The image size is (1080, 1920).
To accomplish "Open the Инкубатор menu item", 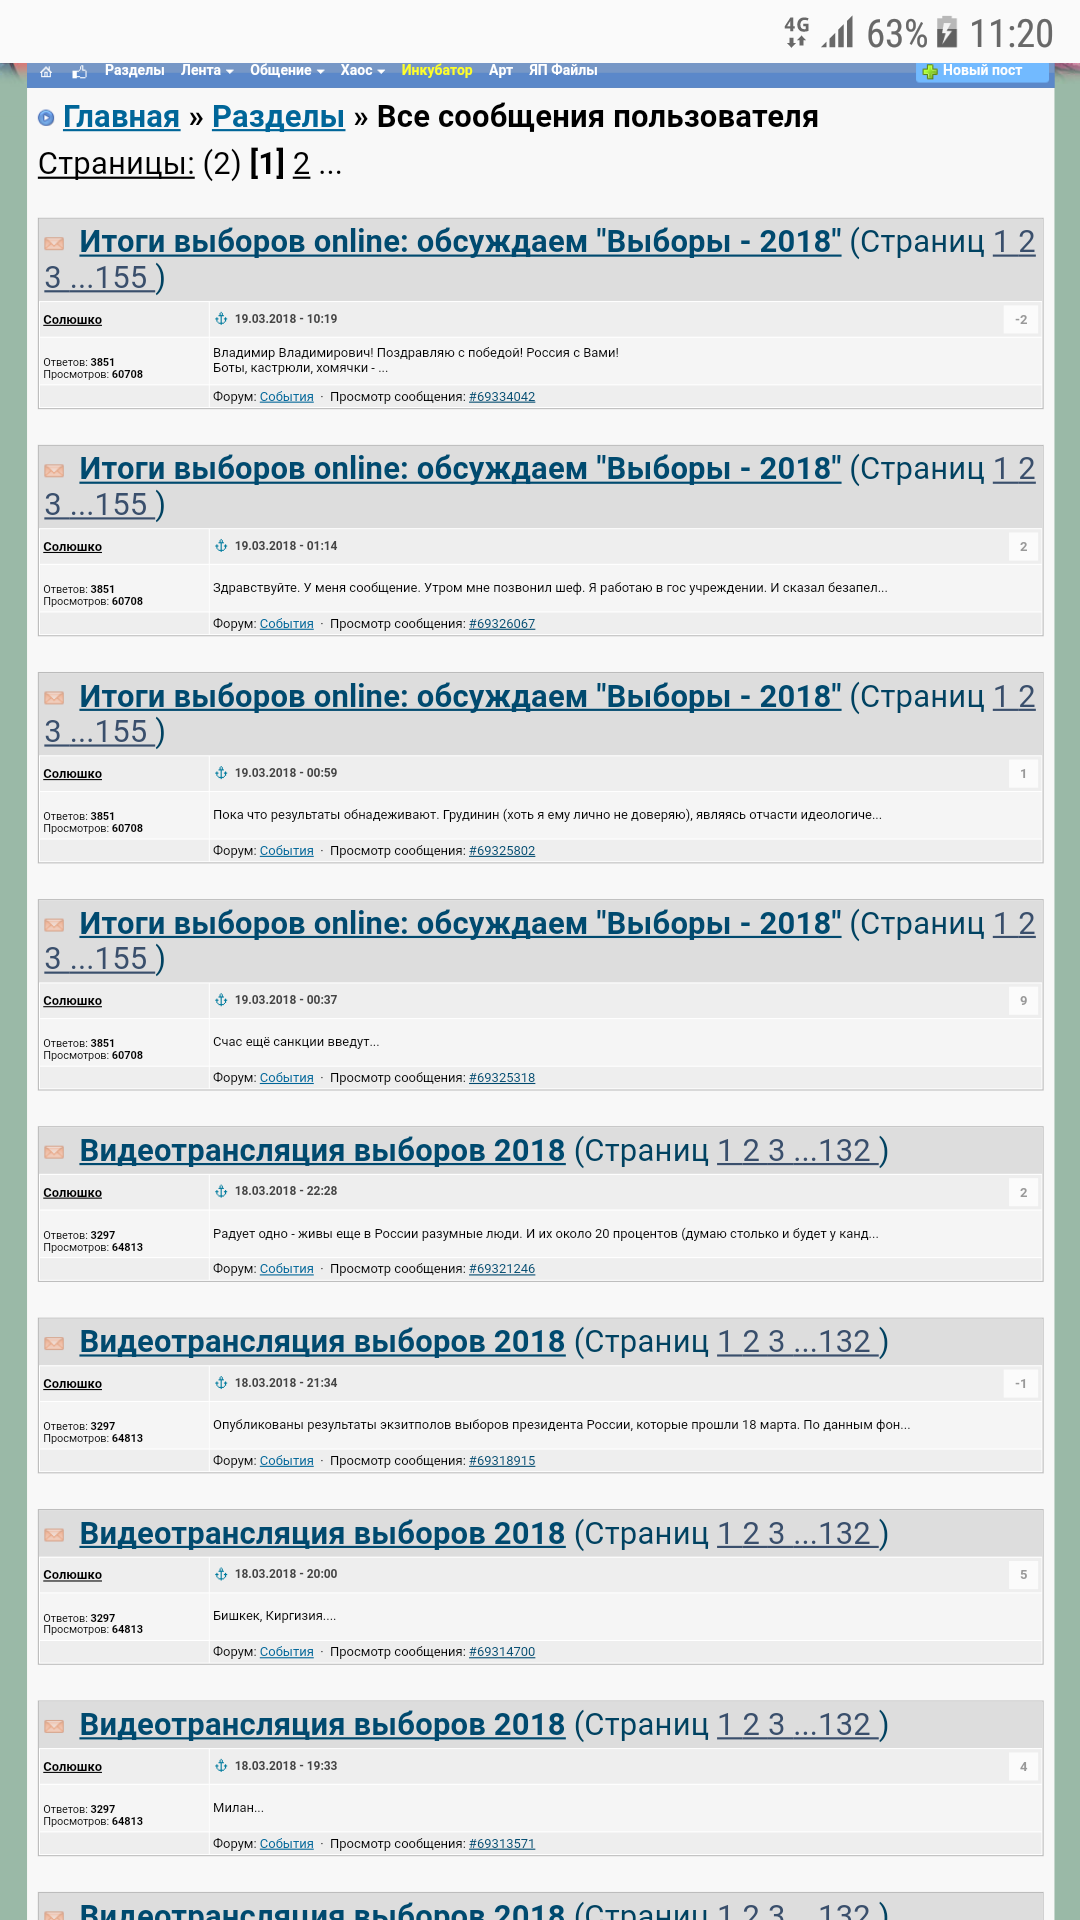I will [437, 70].
